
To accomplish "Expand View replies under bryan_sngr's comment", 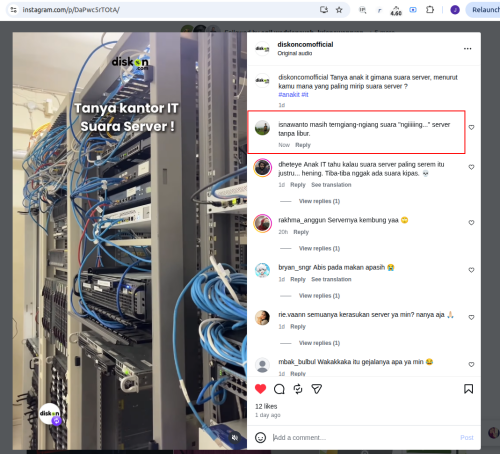I will click(x=319, y=296).
